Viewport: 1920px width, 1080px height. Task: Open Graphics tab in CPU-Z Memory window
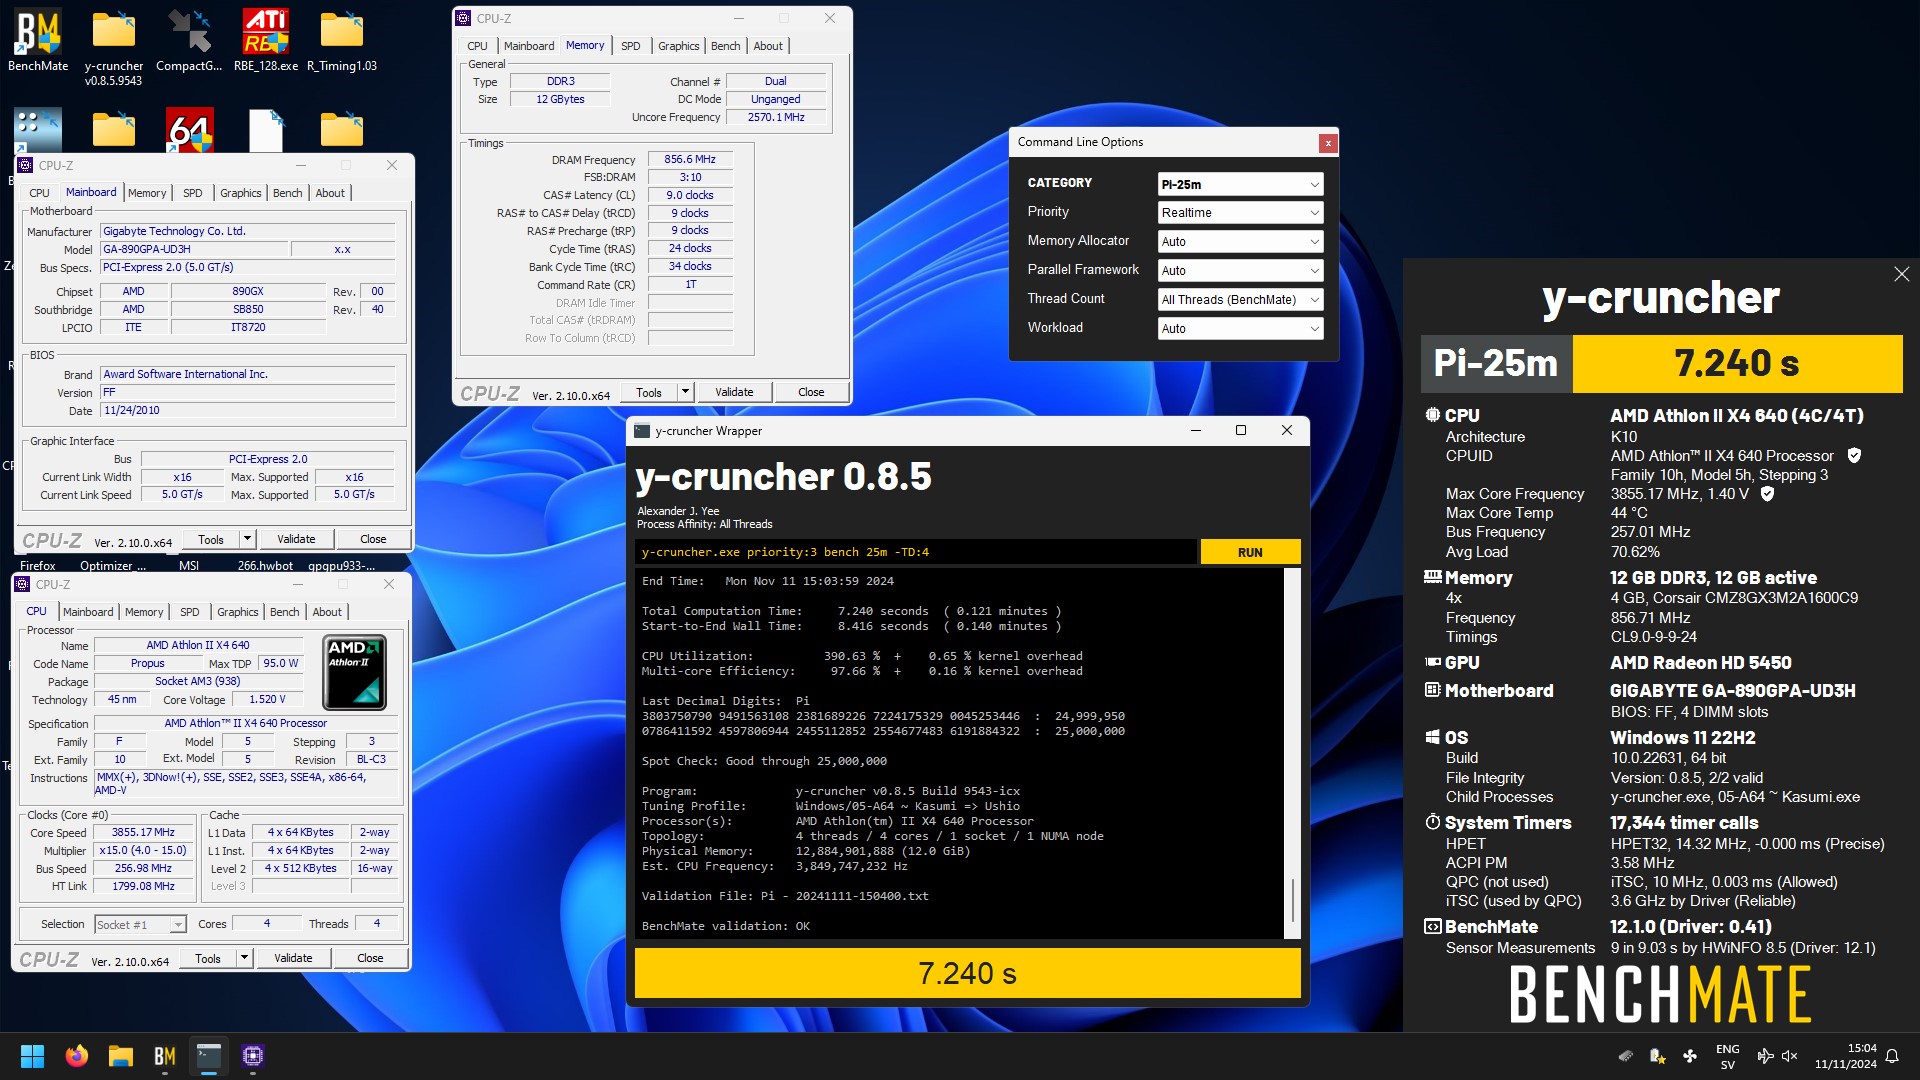click(678, 46)
